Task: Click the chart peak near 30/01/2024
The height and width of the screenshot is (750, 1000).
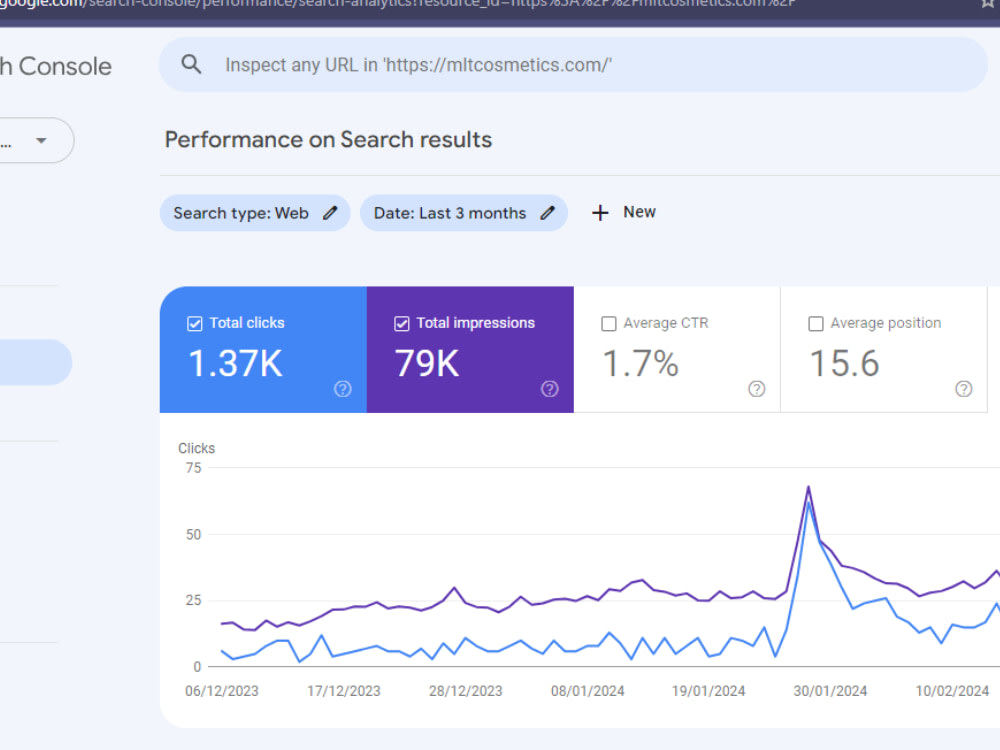Action: tap(809, 488)
